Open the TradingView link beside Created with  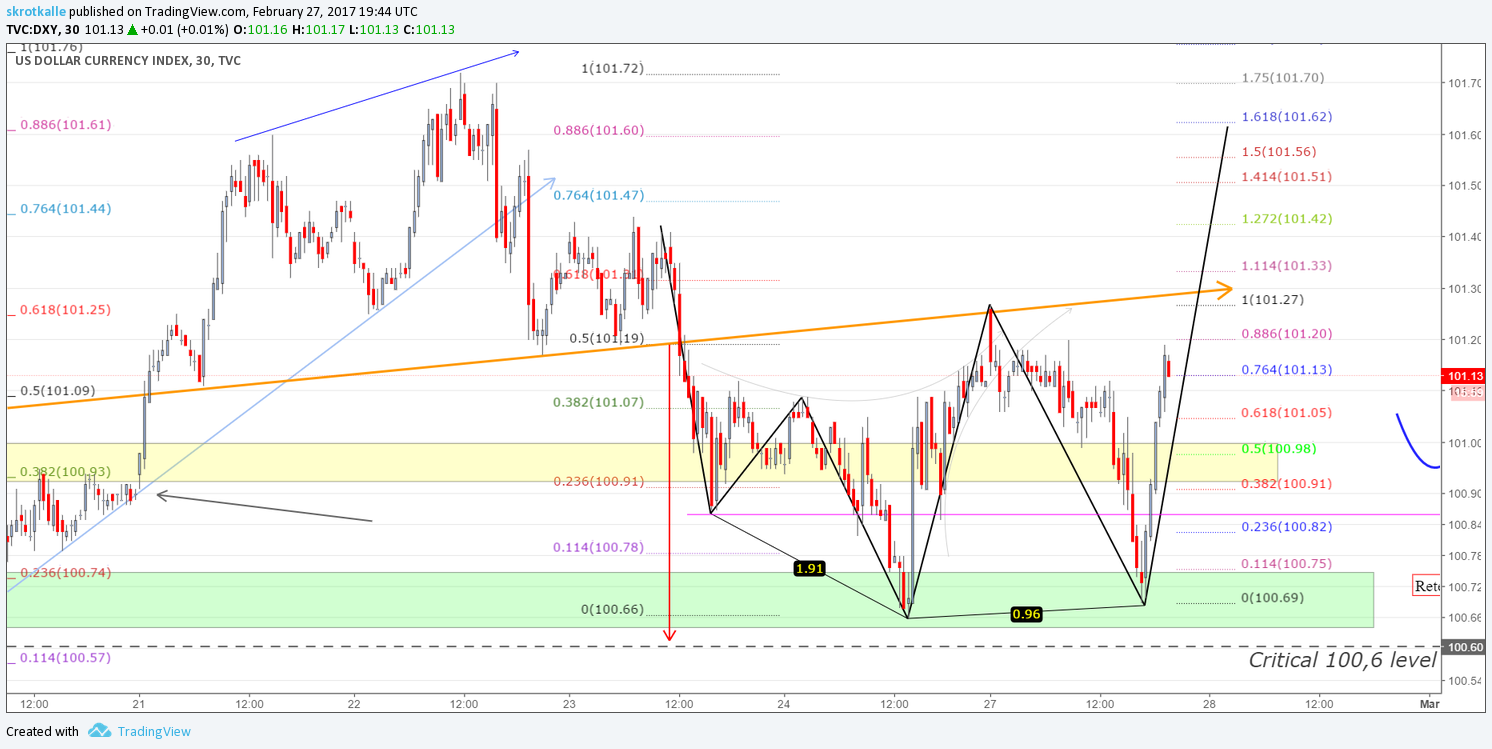pyautogui.click(x=154, y=732)
